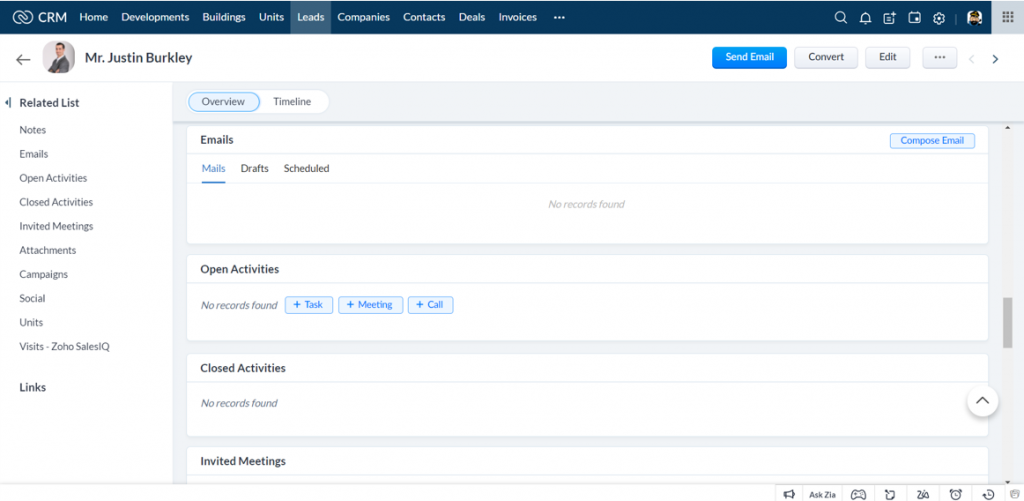
Task: Open the calendar icon in top bar
Action: pyautogui.click(x=914, y=17)
